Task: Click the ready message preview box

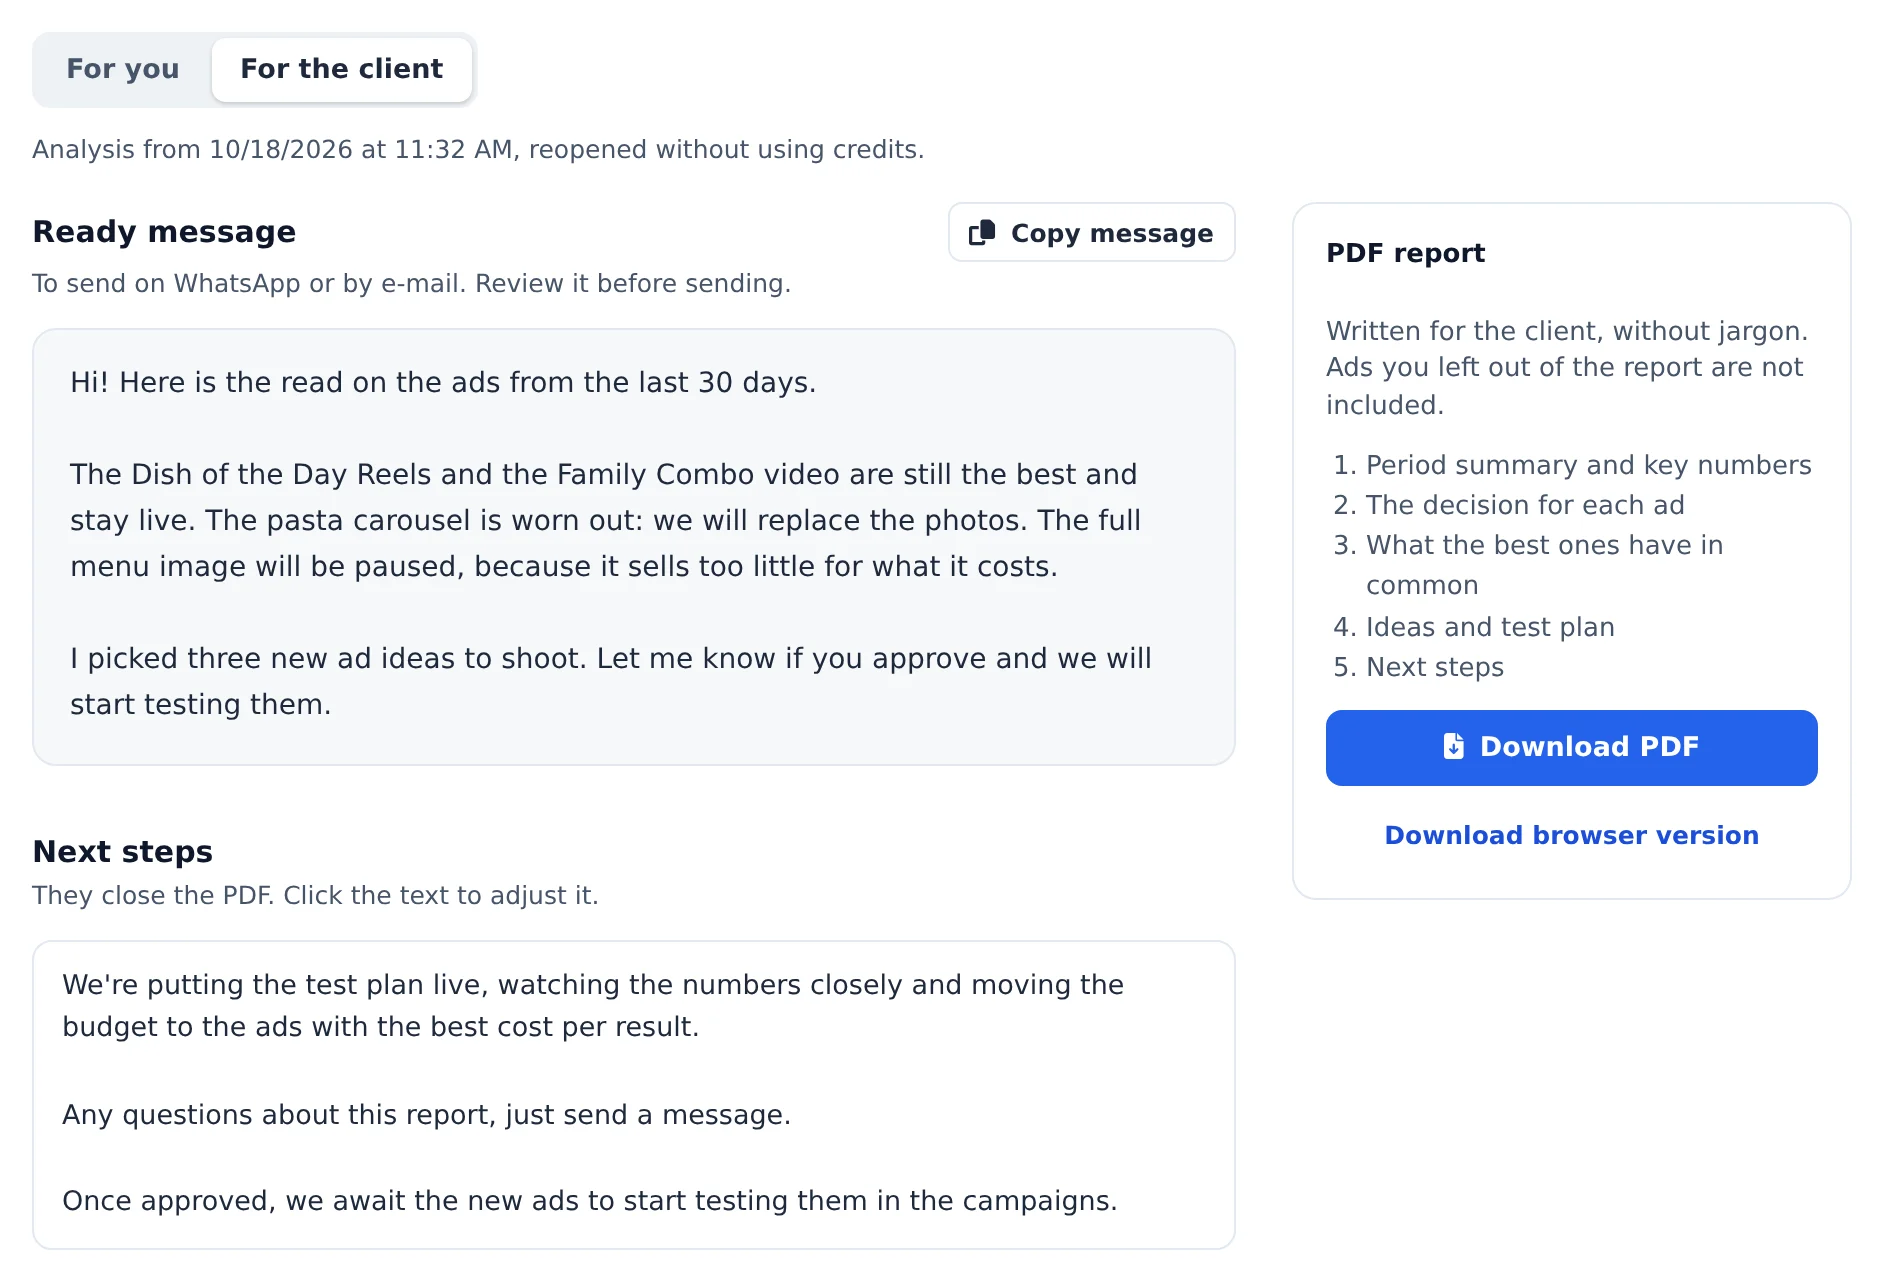Action: coord(634,547)
